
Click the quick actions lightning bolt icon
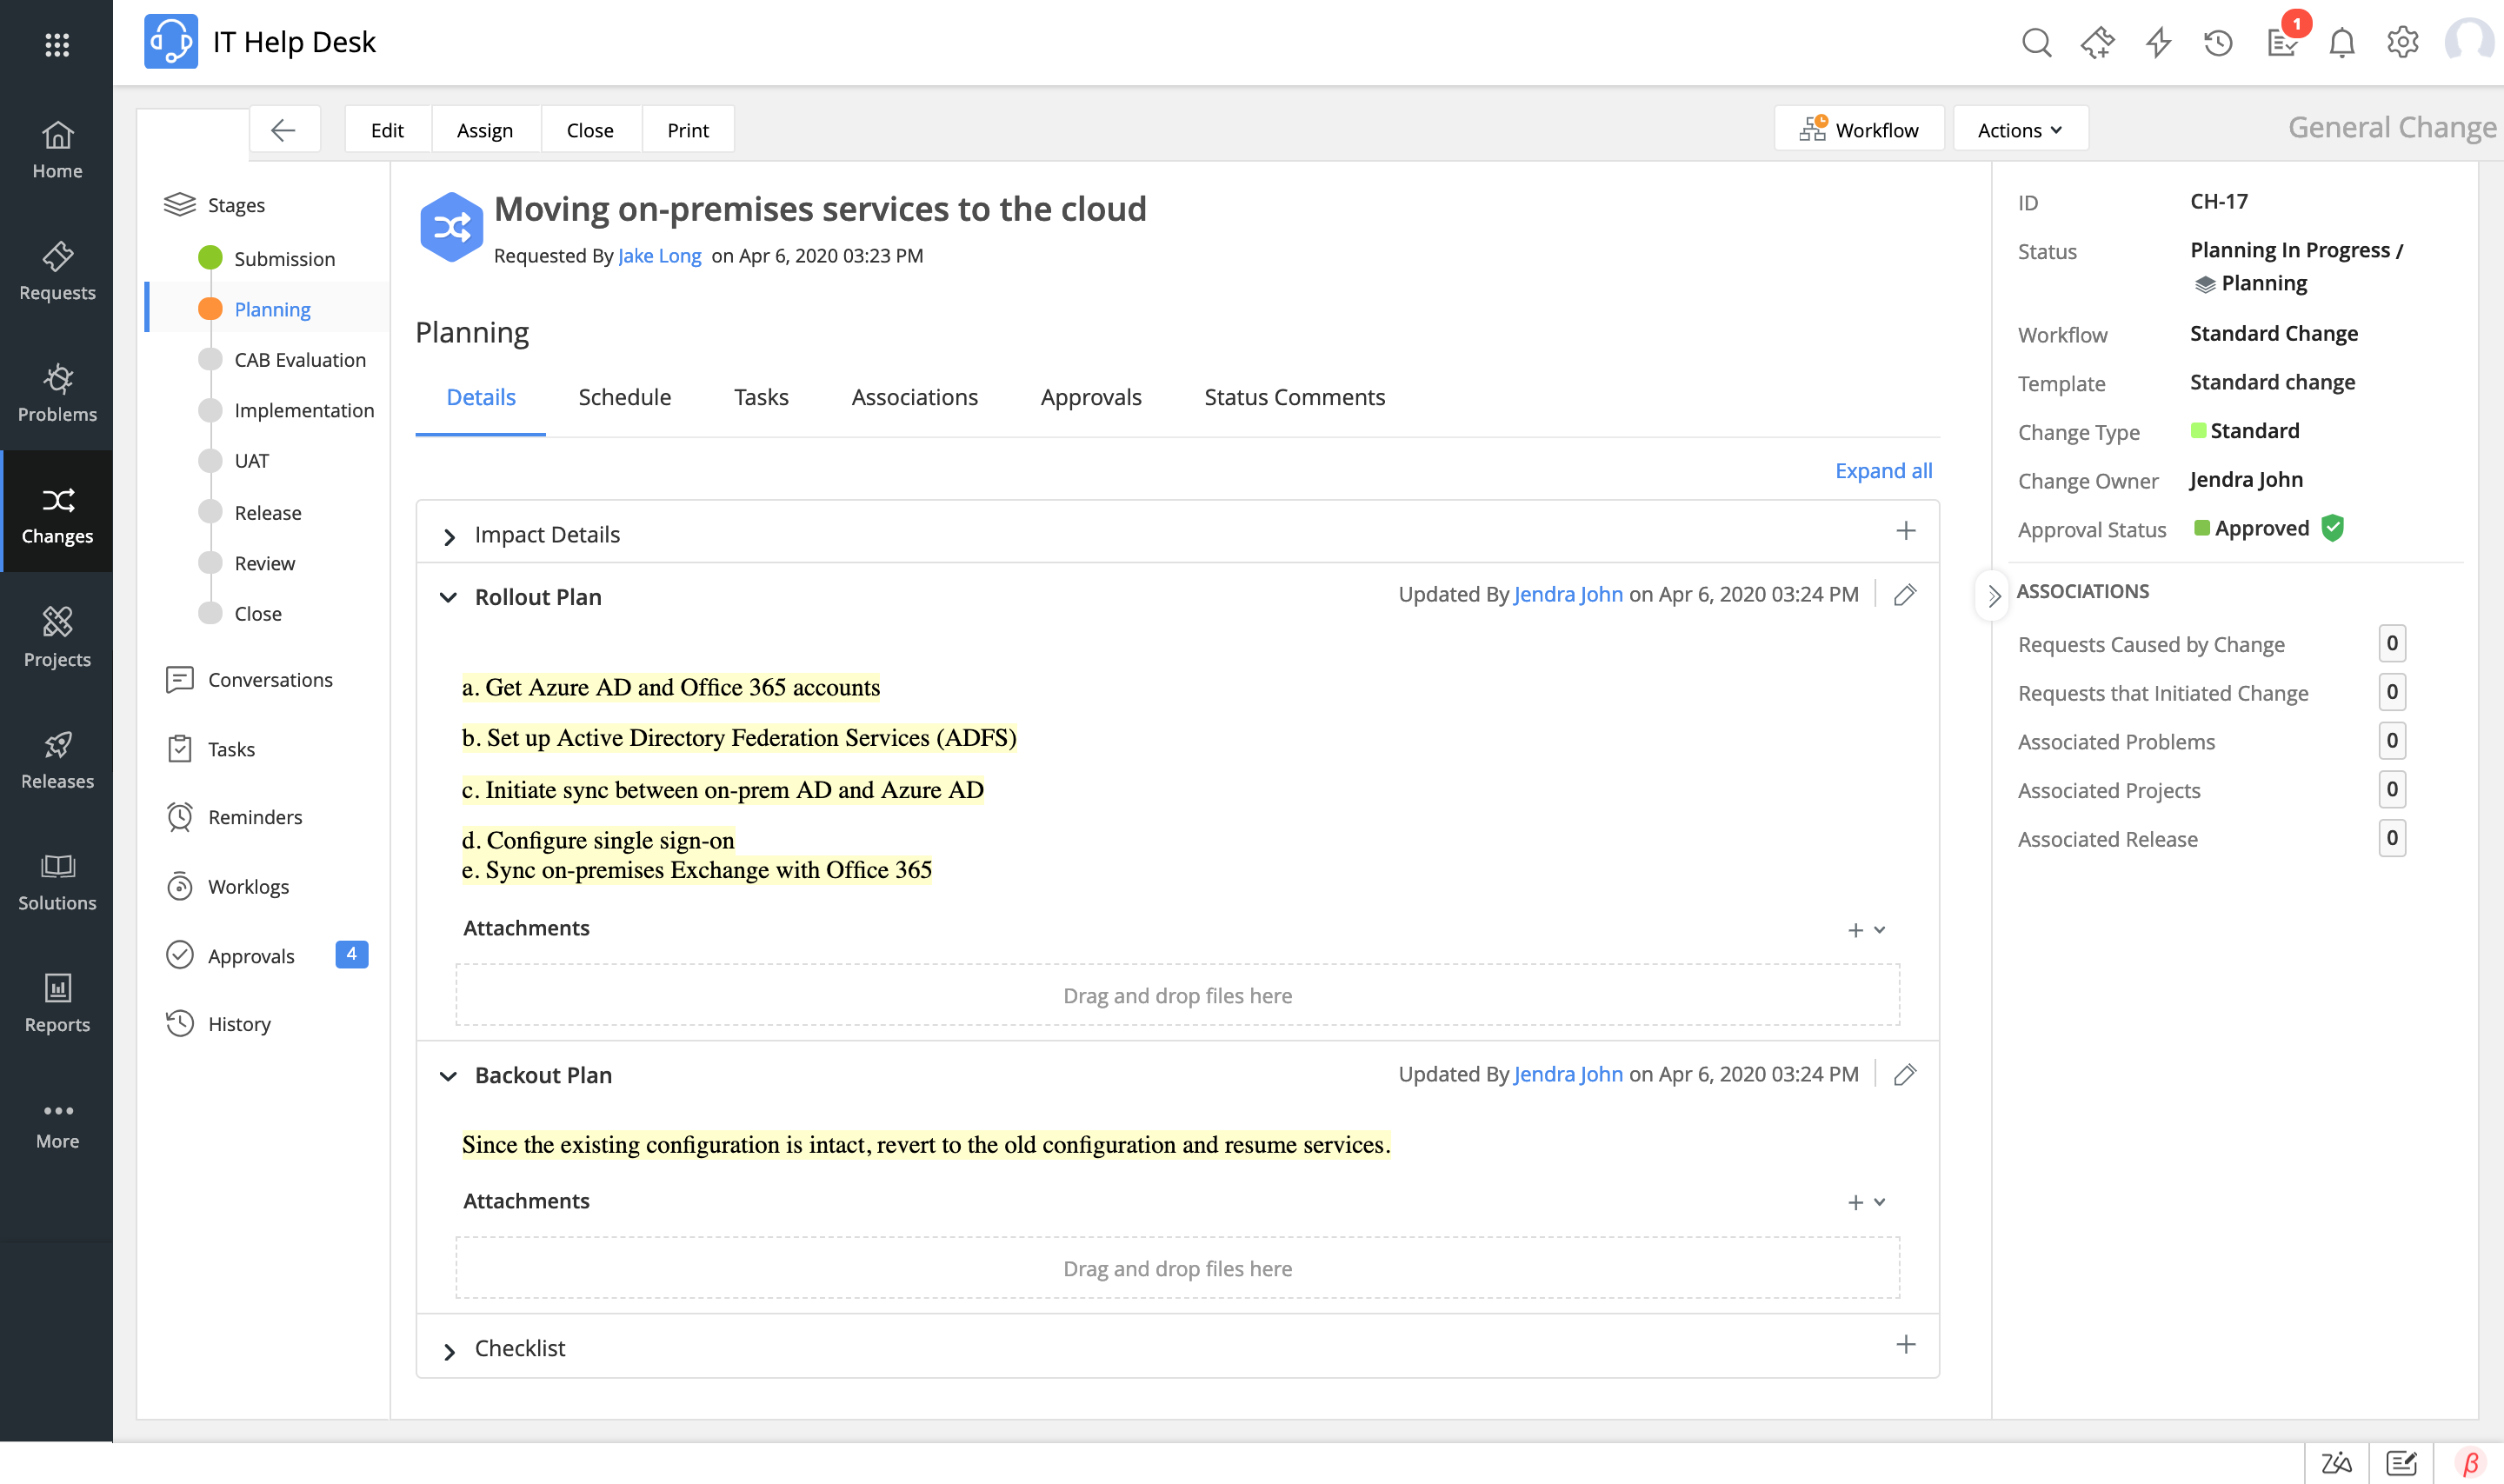point(2159,43)
